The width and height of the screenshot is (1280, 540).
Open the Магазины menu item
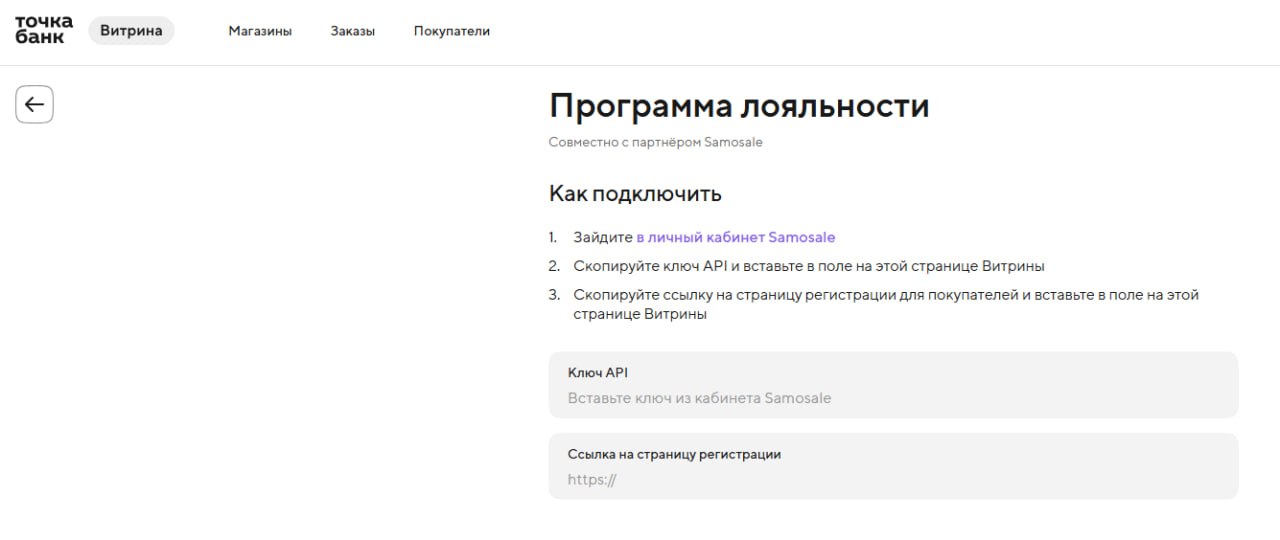(x=260, y=31)
